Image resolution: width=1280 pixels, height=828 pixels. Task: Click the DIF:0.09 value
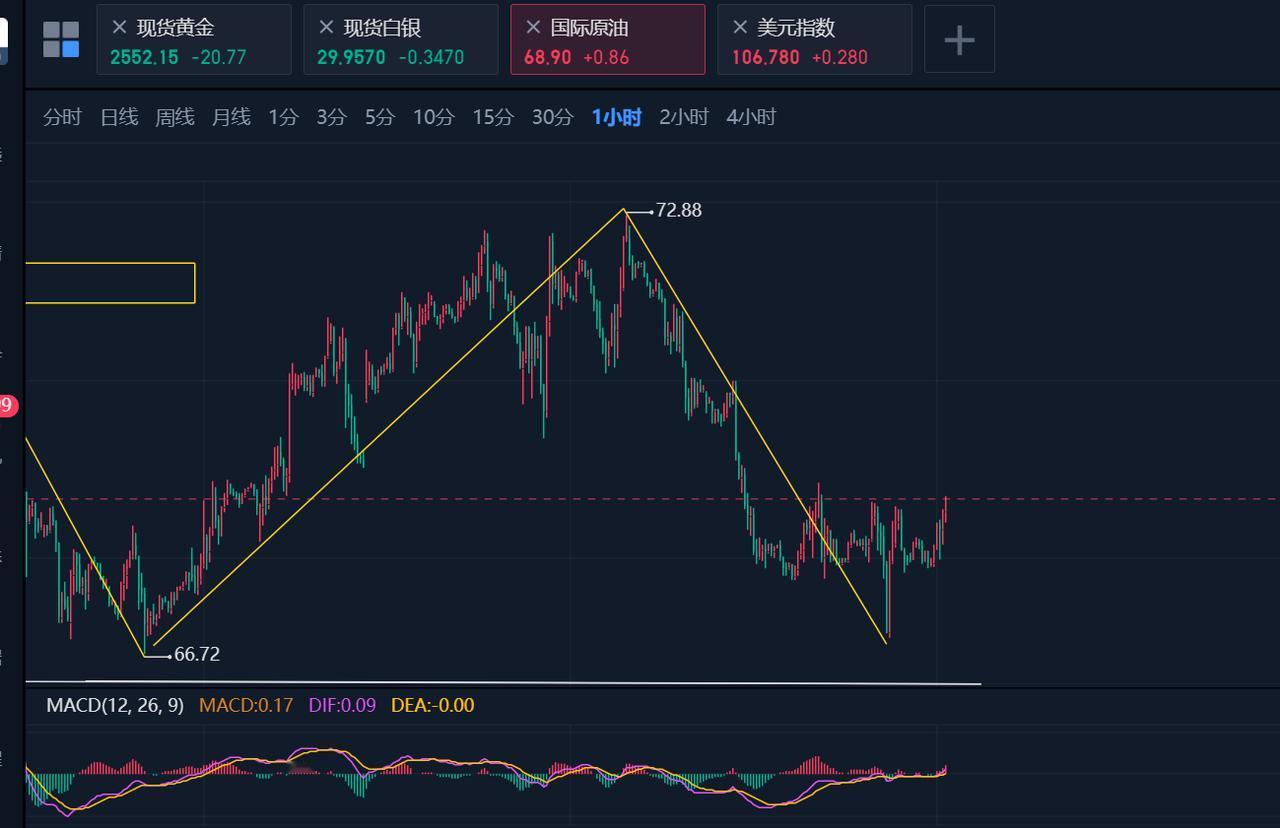coord(342,705)
